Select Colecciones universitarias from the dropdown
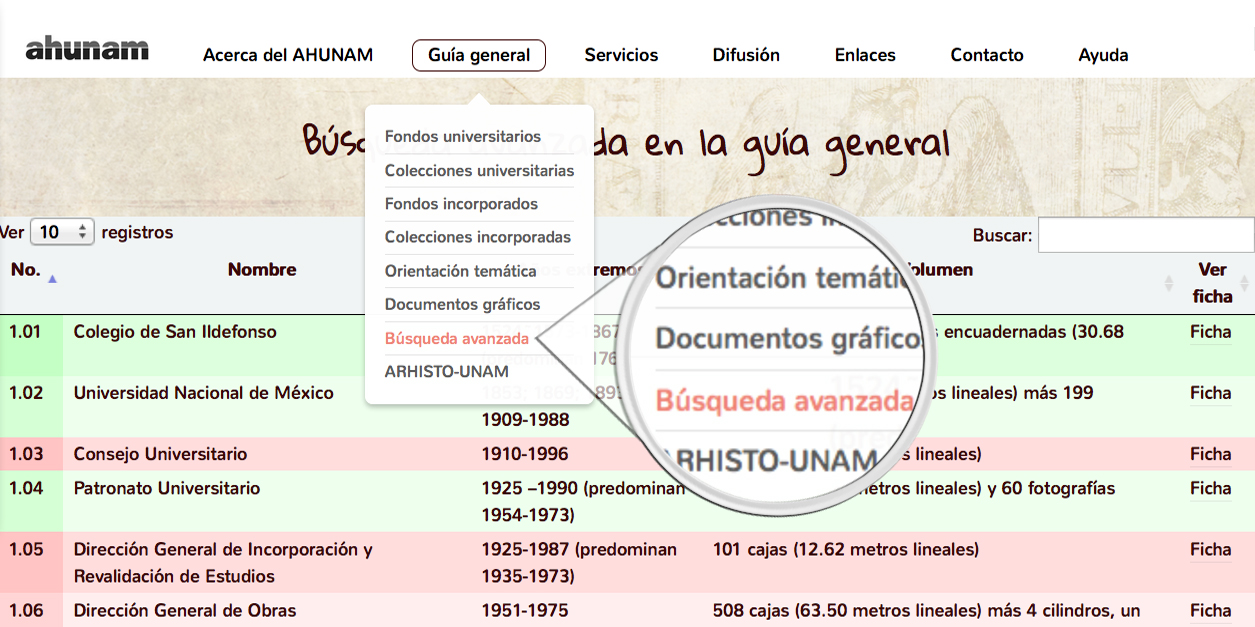1255x627 pixels. (x=480, y=171)
